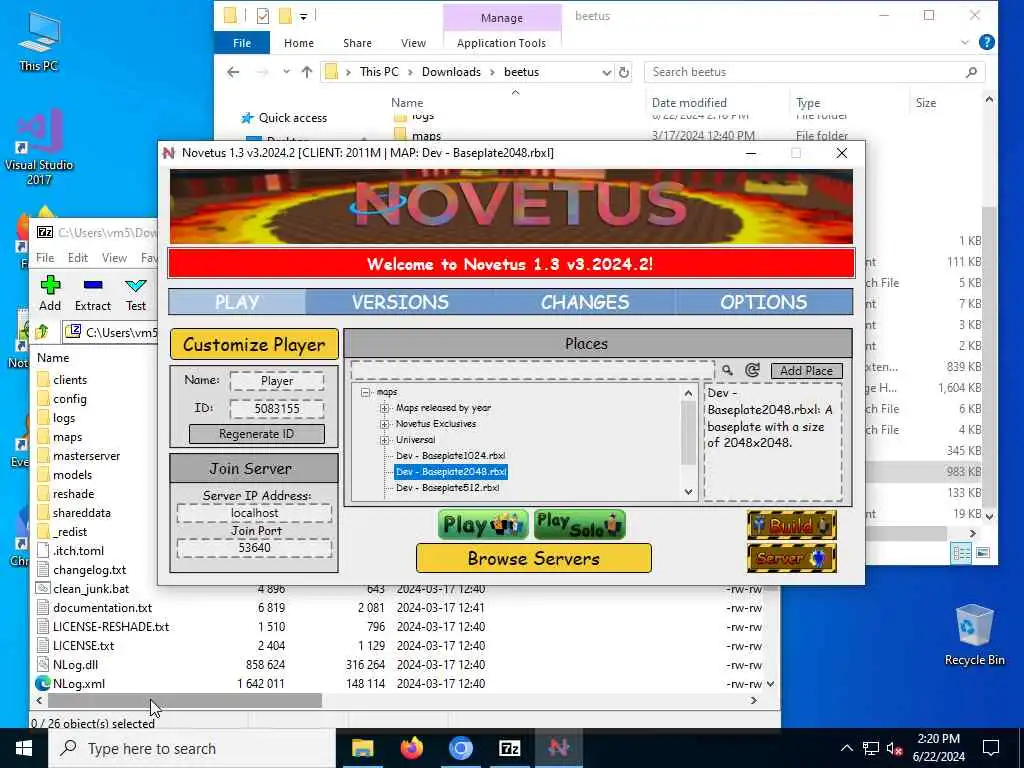Open Explorer recent locations dropdown
Screen dimensions: 1024x768
[x=286, y=72]
